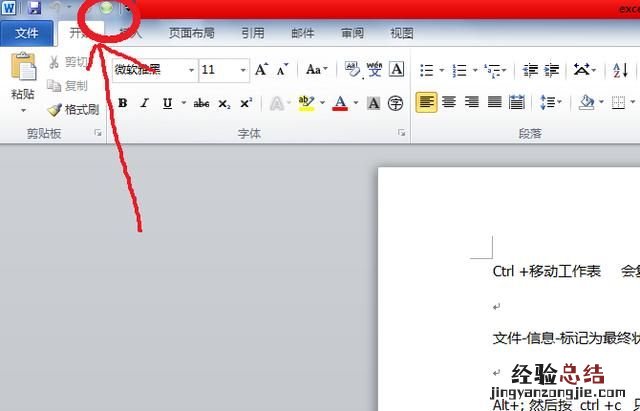This screenshot has width=640, height=411.
Task: Toggle subscript x₂ formatting
Action: 224,104
